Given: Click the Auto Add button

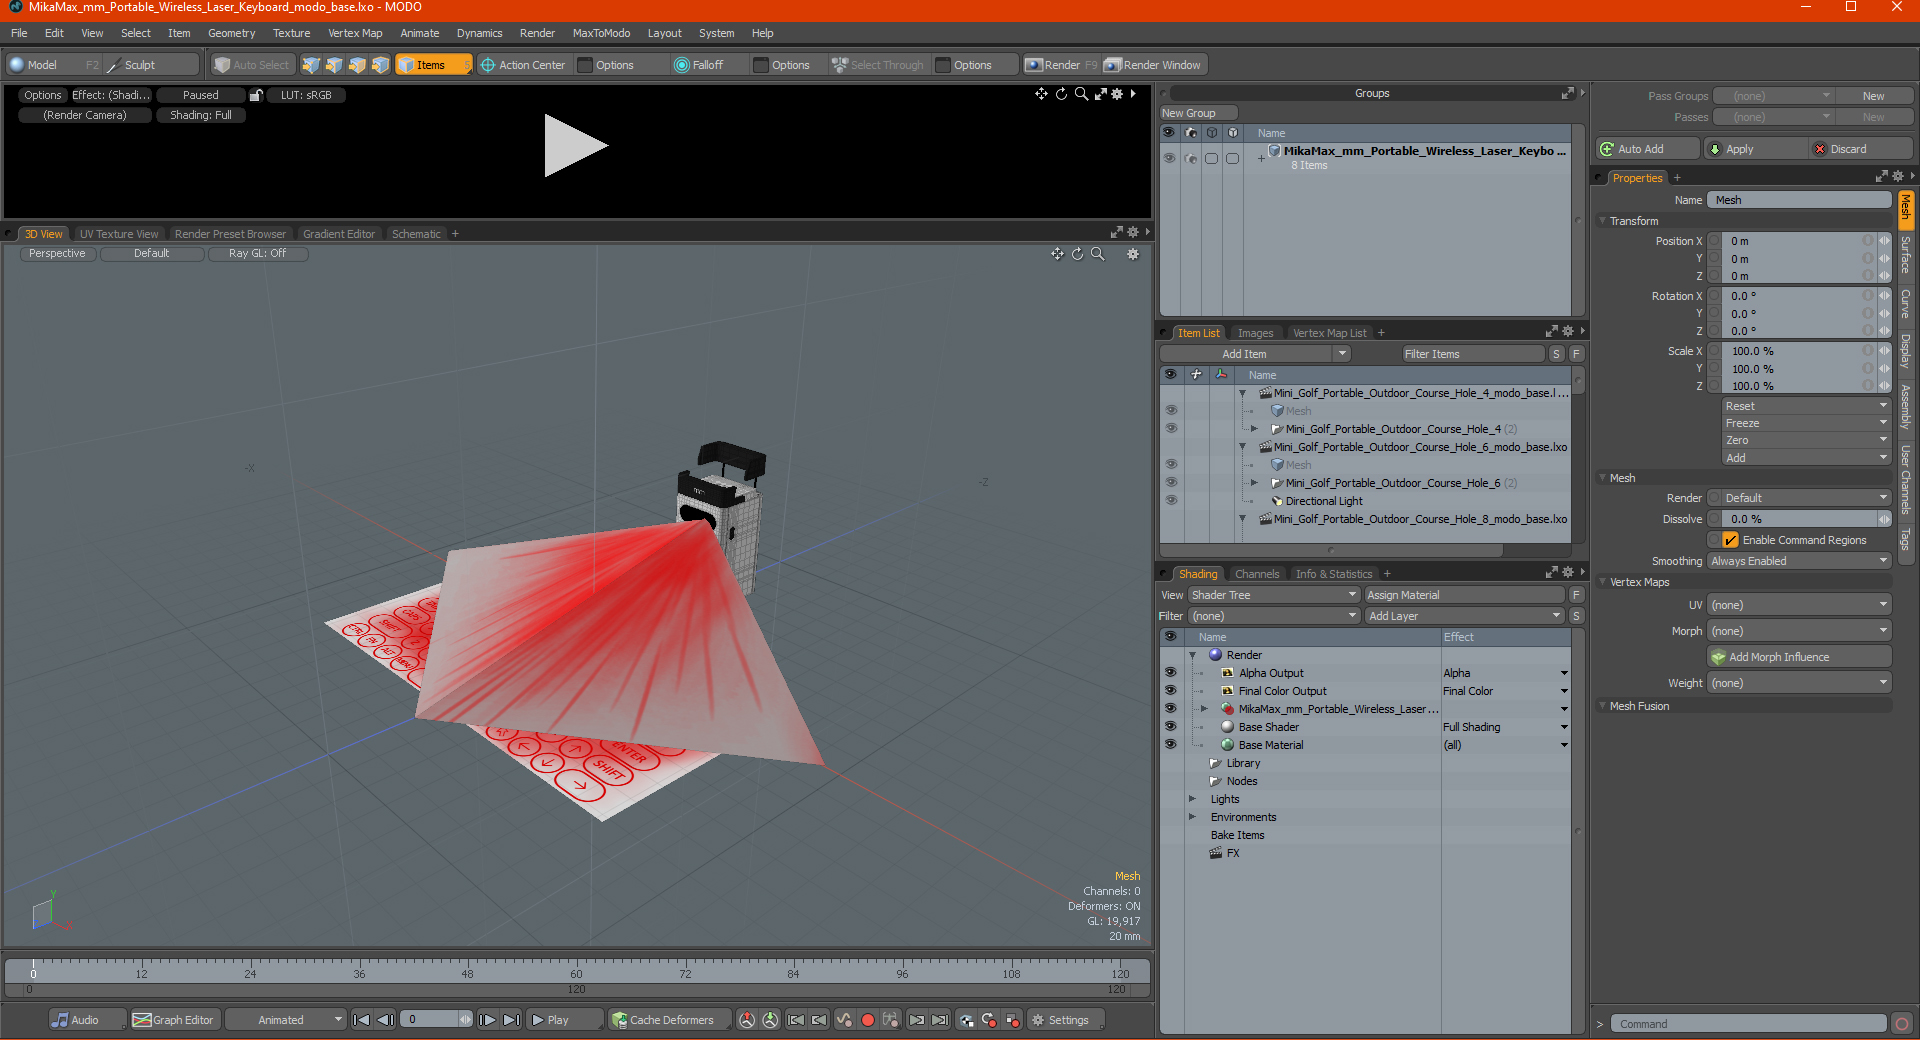Looking at the screenshot, I should tap(1647, 149).
